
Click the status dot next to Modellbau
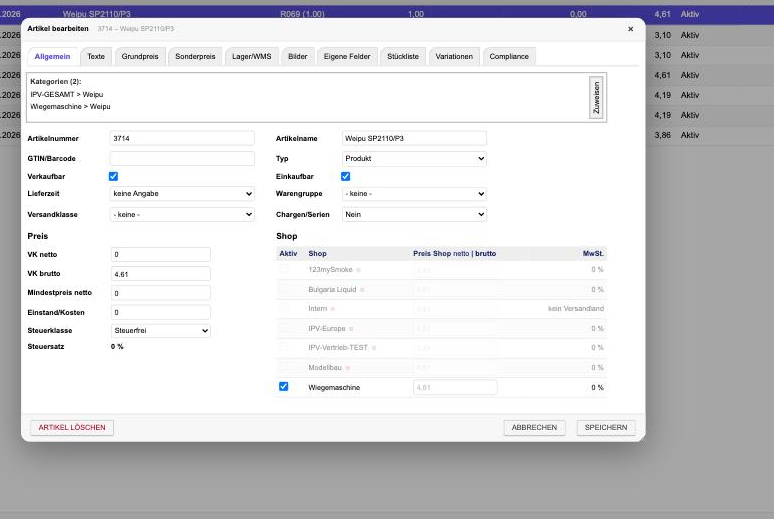tap(348, 368)
